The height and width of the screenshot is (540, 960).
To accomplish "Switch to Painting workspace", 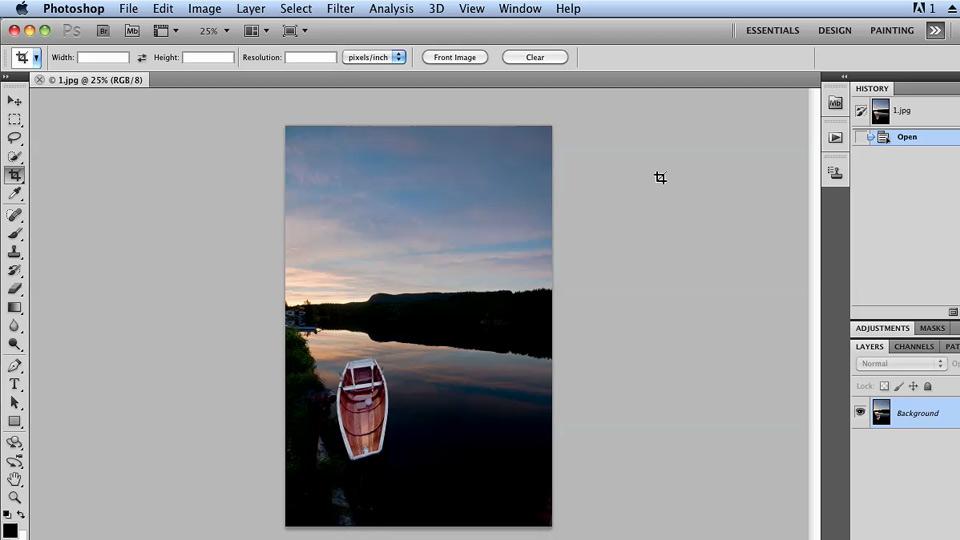I will (x=892, y=31).
